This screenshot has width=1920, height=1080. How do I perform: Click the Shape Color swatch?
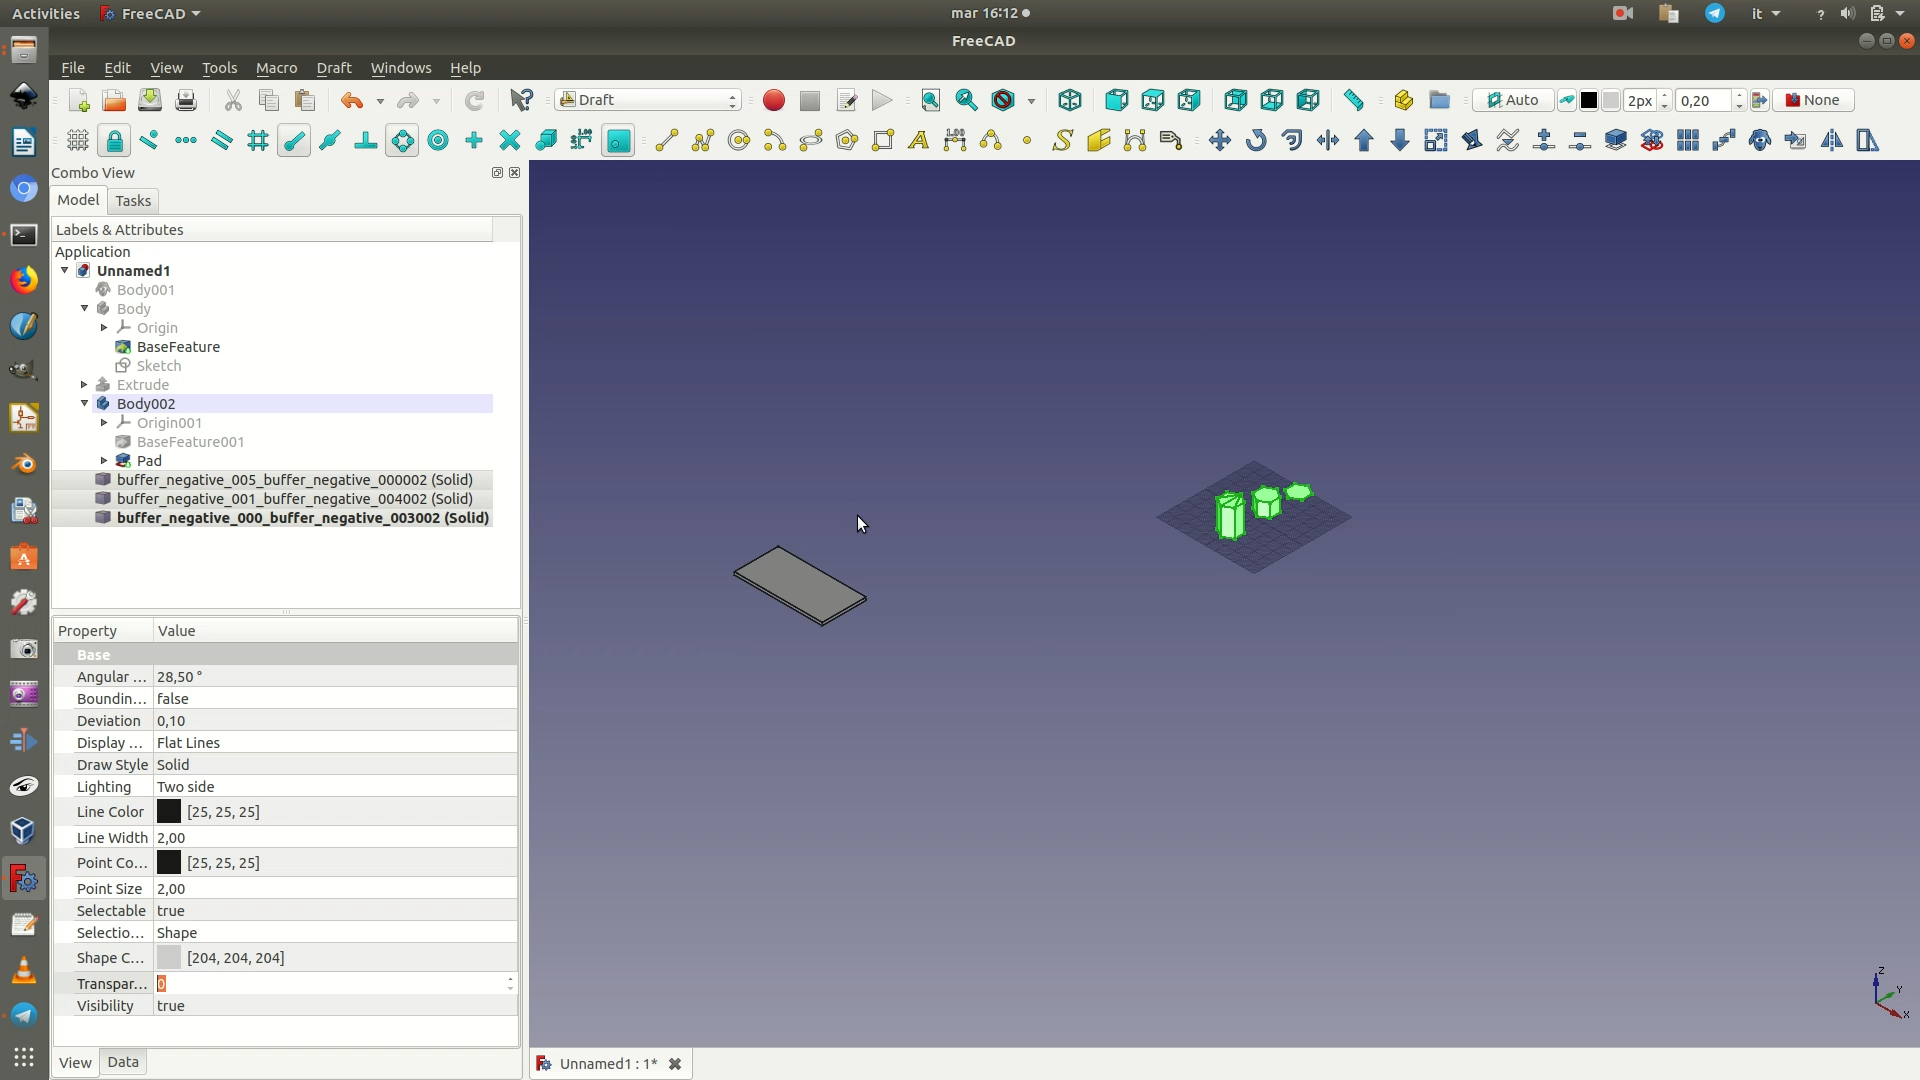tap(169, 958)
